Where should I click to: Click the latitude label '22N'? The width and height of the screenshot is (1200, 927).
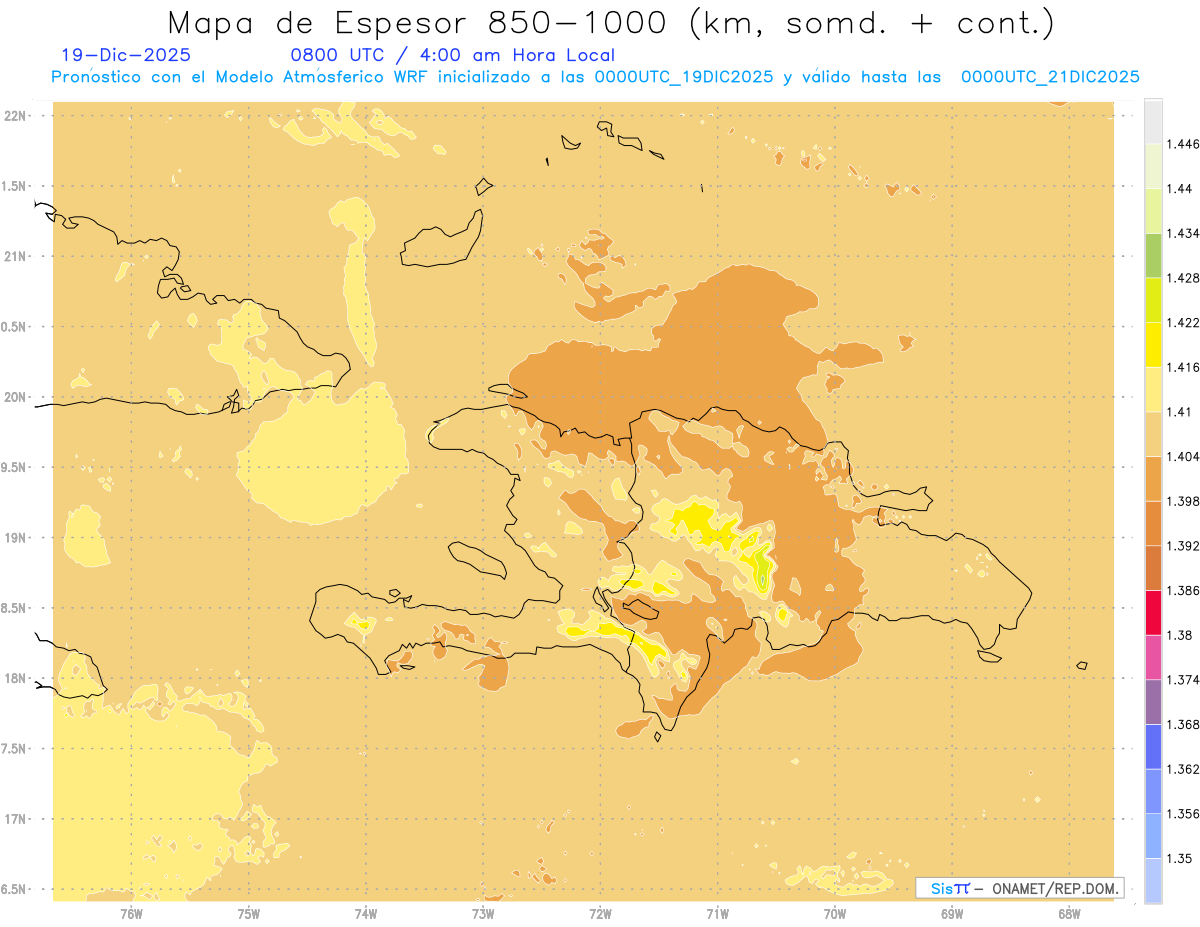pos(15,116)
